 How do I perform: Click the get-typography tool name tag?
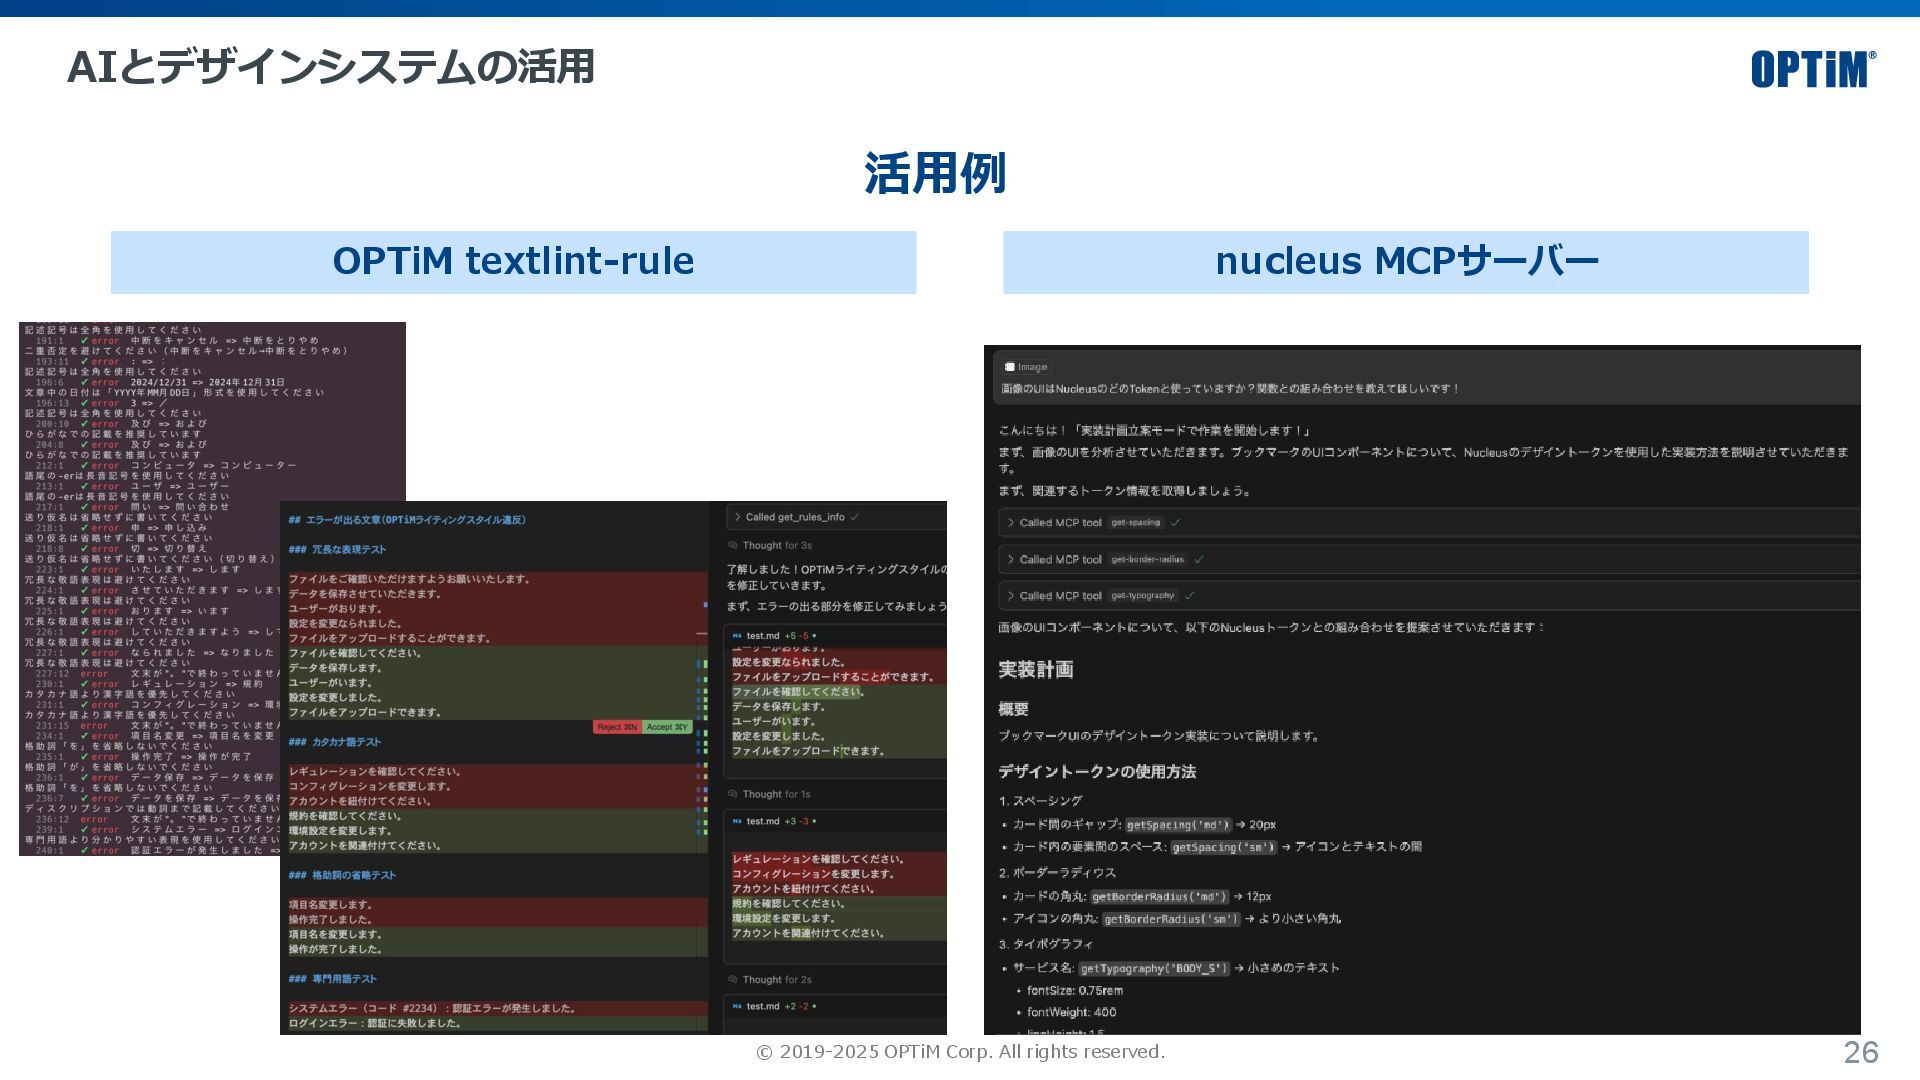(x=1142, y=596)
